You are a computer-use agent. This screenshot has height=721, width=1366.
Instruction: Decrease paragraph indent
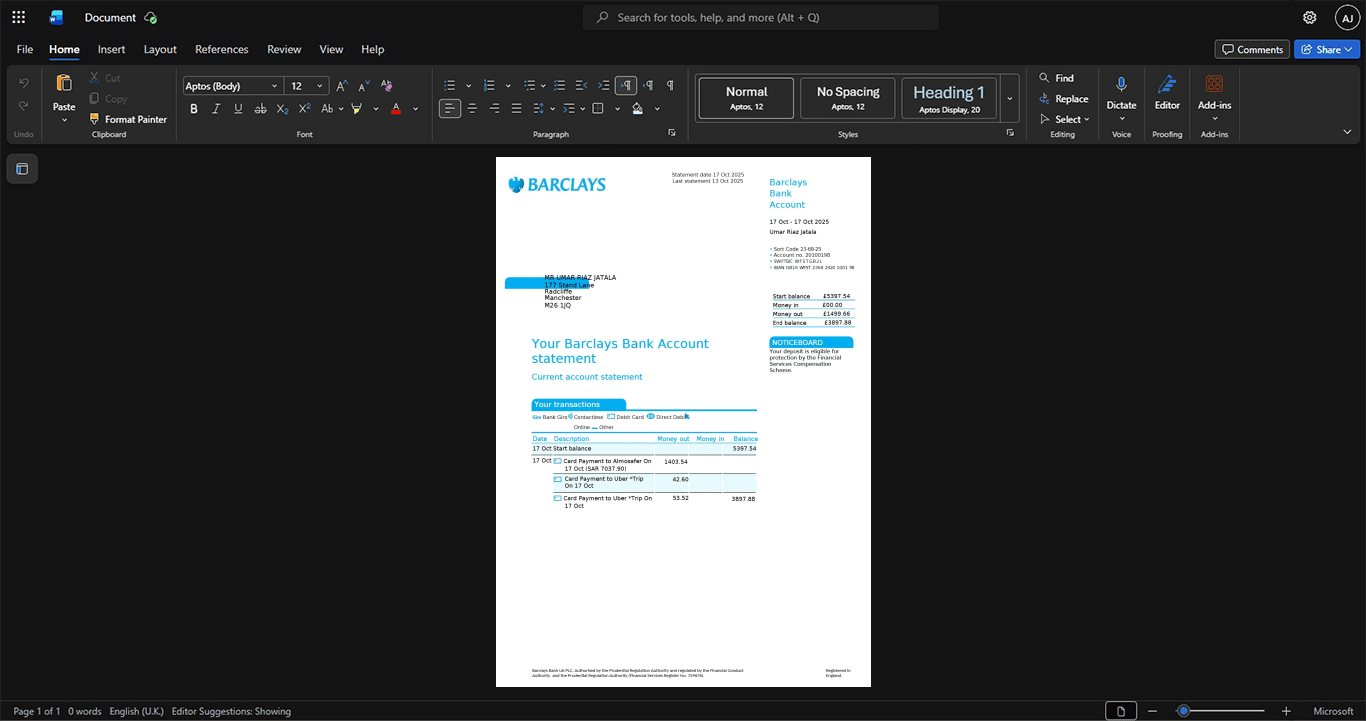(x=581, y=86)
